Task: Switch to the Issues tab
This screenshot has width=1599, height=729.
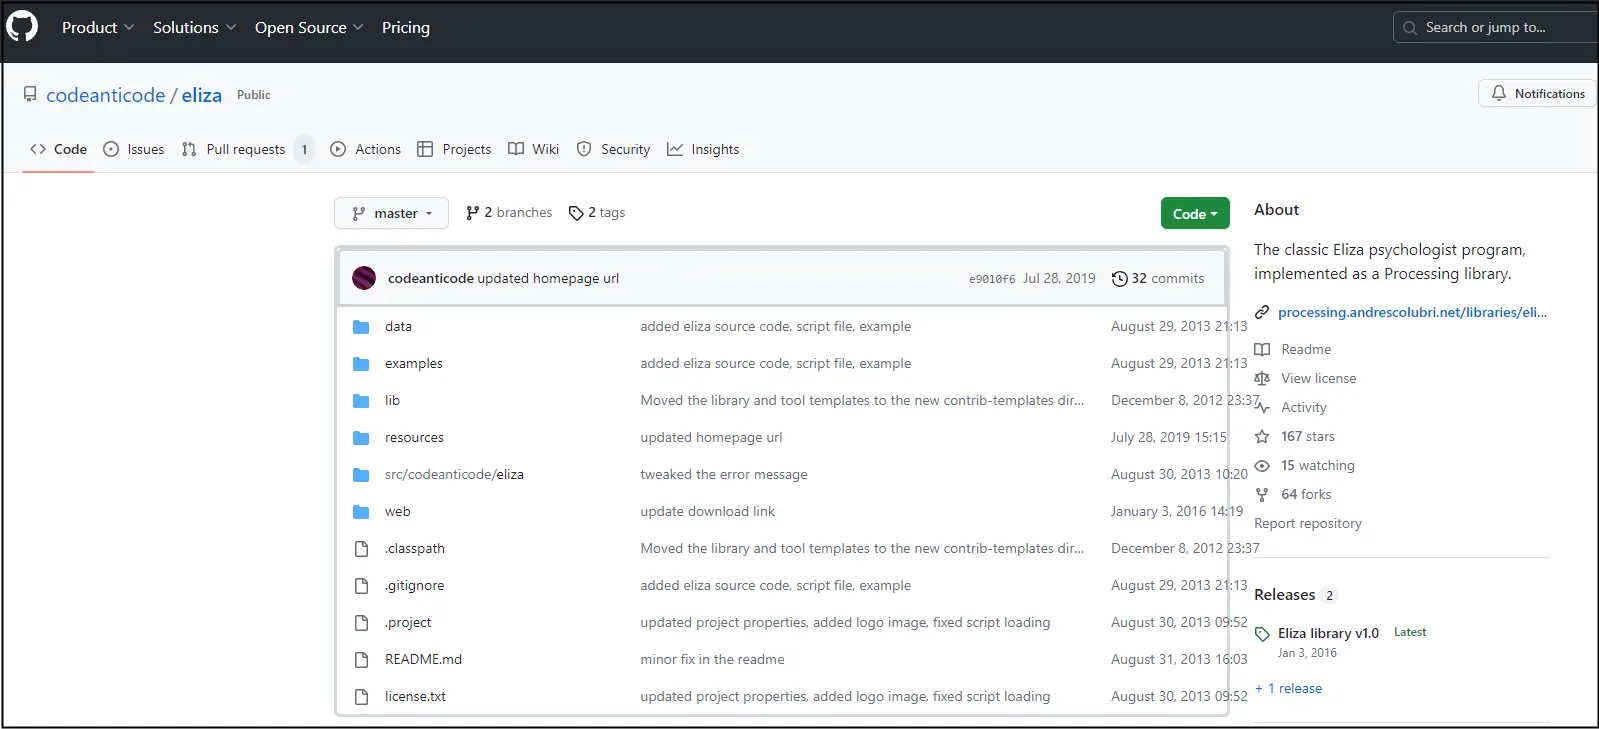Action: point(134,149)
